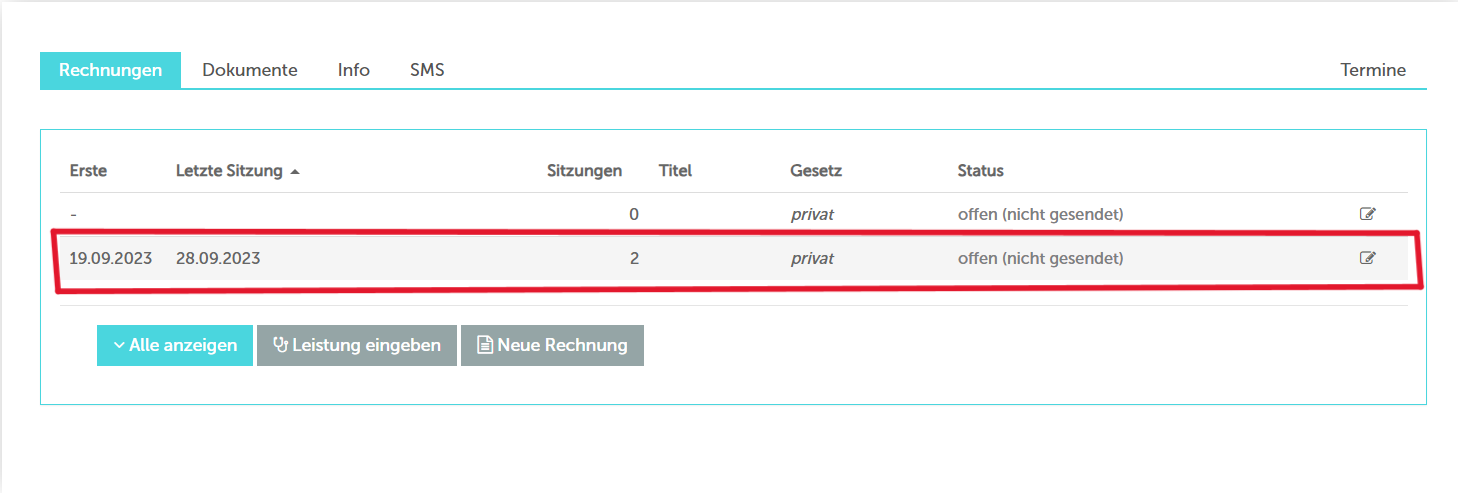Go to Termine on the right
The width and height of the screenshot is (1458, 493).
(1373, 70)
